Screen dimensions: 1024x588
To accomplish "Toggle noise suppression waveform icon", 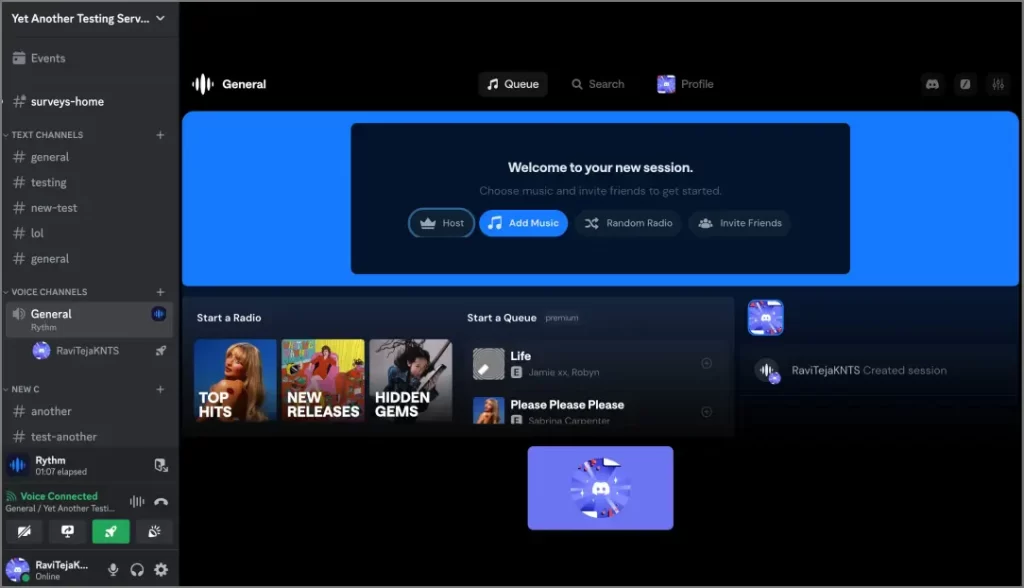I will 137,502.
